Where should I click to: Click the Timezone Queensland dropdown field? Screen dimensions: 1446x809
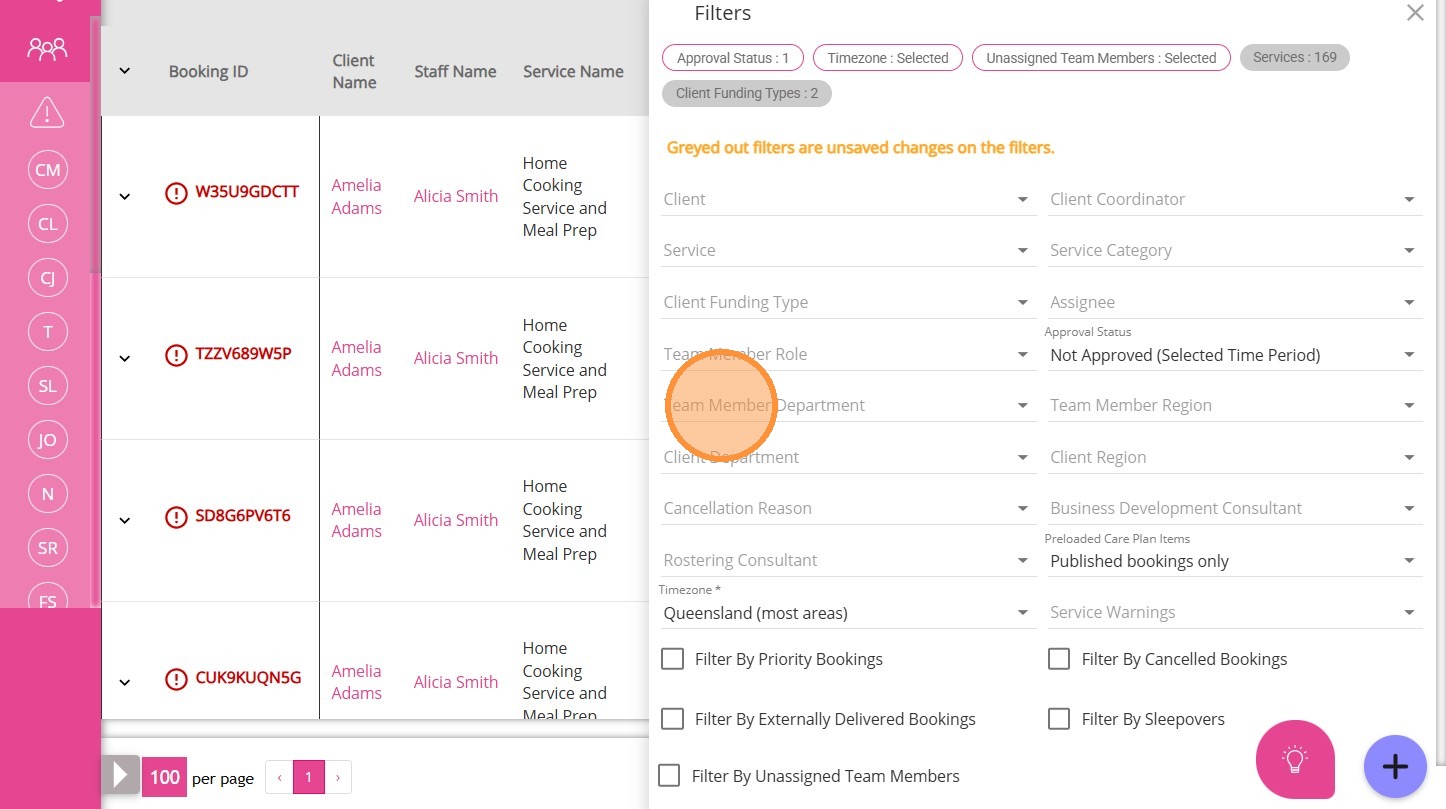(x=845, y=613)
